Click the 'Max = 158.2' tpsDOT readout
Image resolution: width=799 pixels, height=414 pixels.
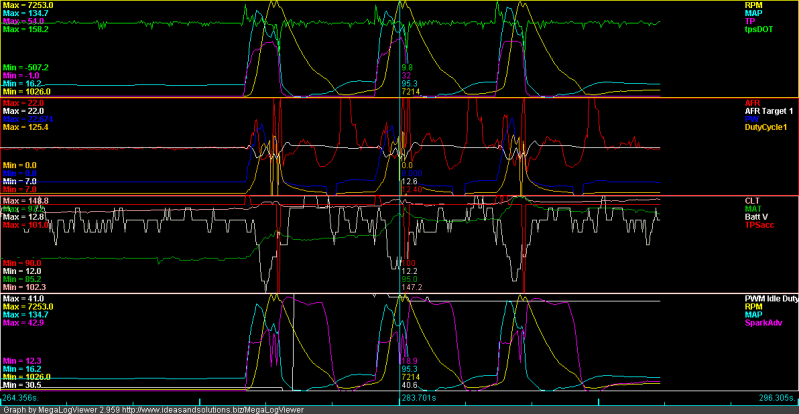click(24, 30)
